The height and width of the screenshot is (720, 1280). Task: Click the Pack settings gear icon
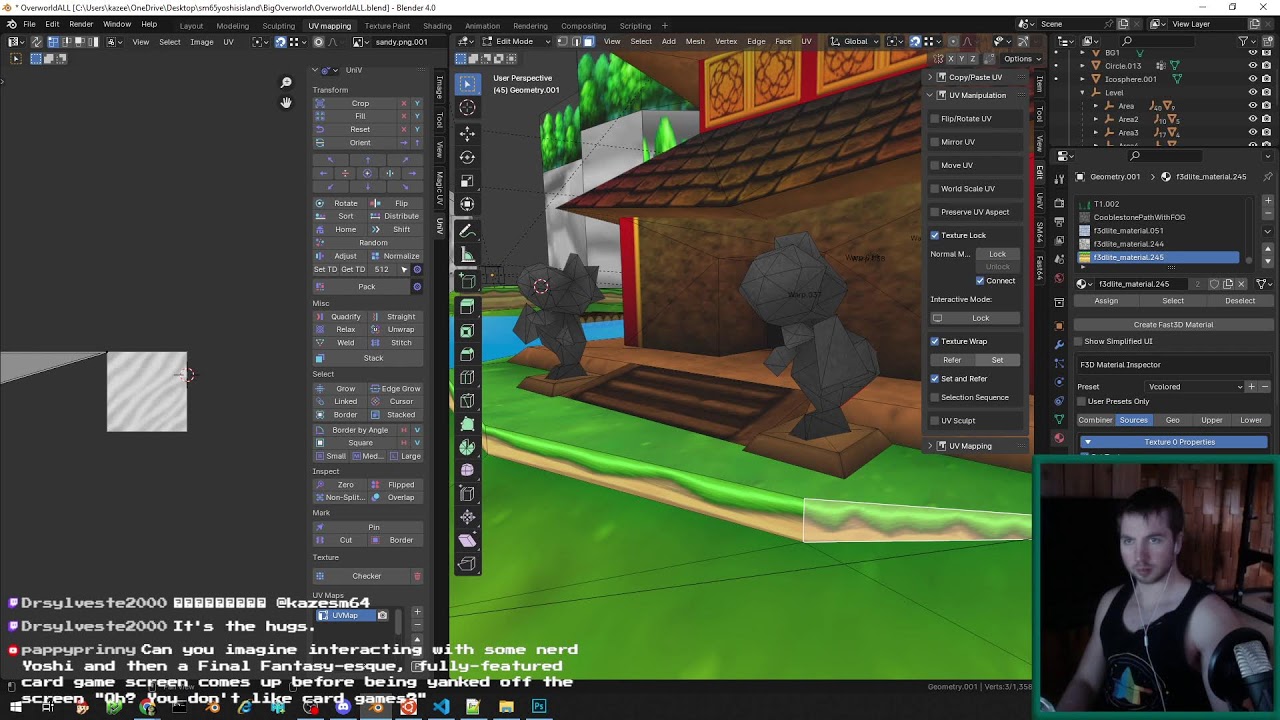(417, 287)
